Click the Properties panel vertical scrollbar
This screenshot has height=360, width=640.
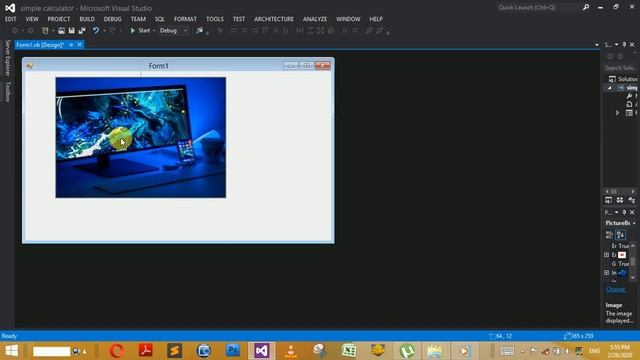pos(633,262)
